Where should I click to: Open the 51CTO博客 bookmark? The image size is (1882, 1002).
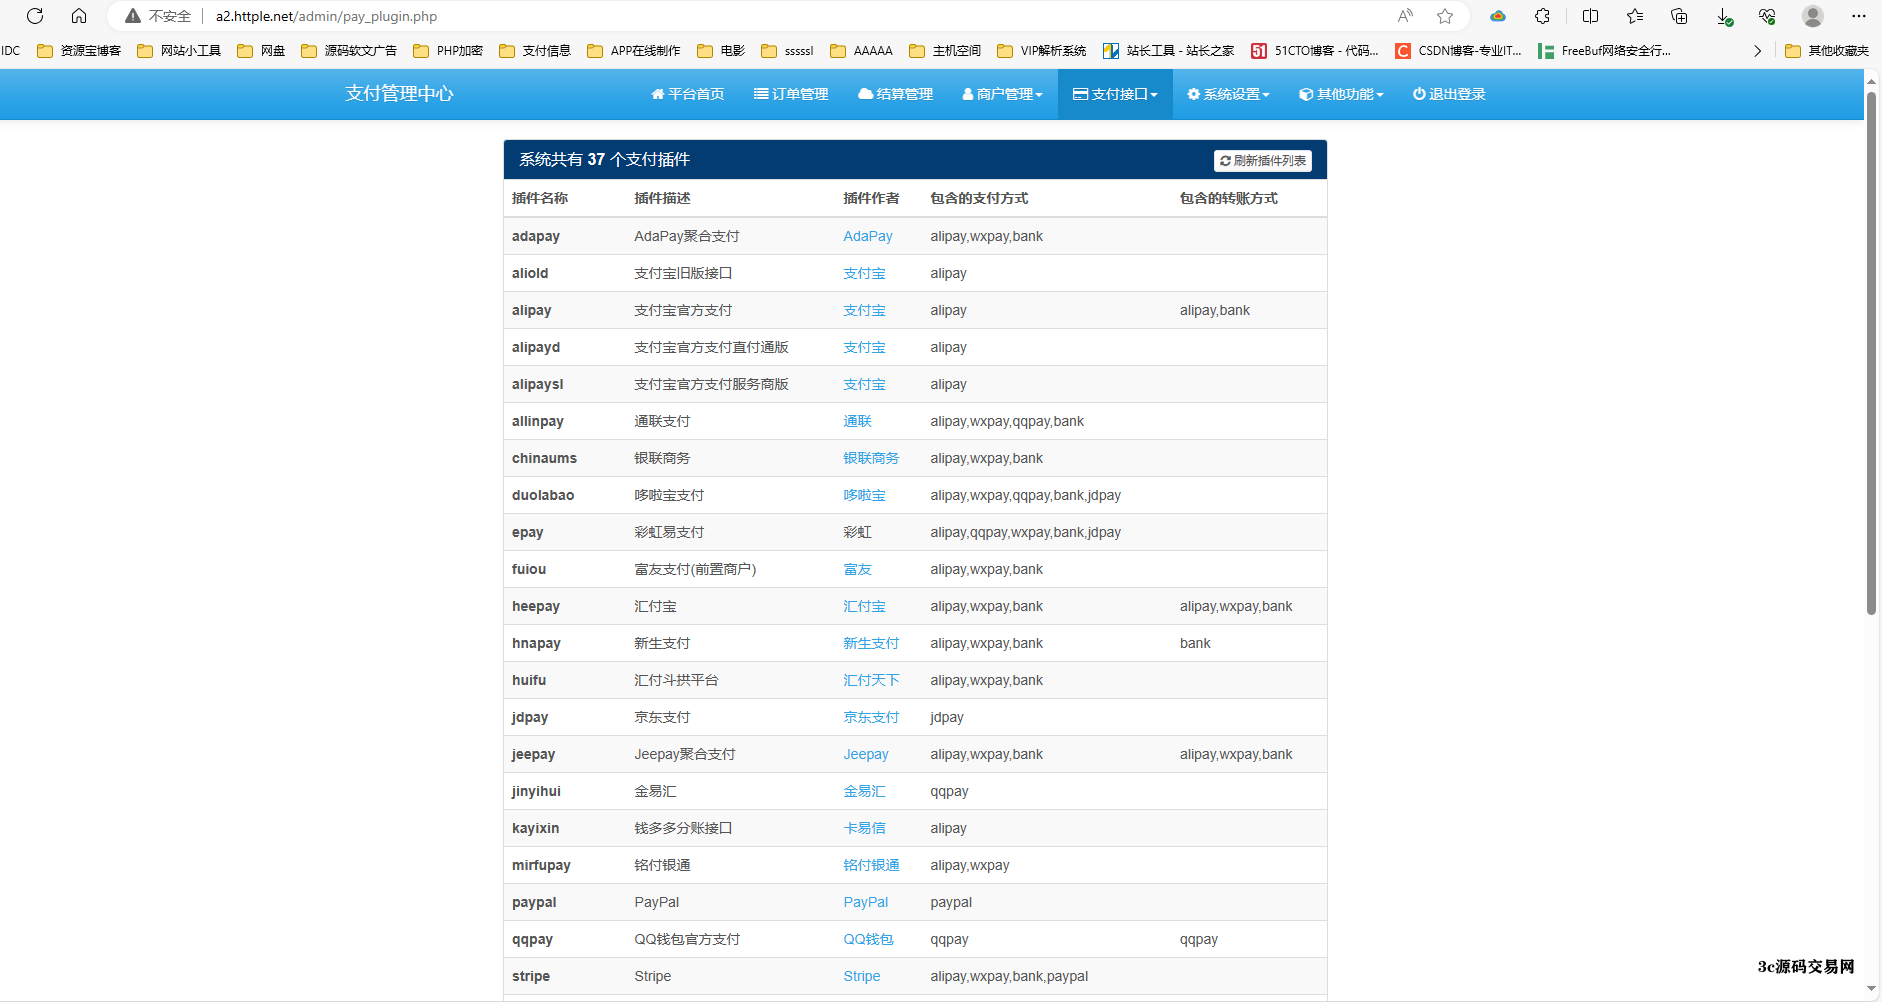coord(1315,51)
